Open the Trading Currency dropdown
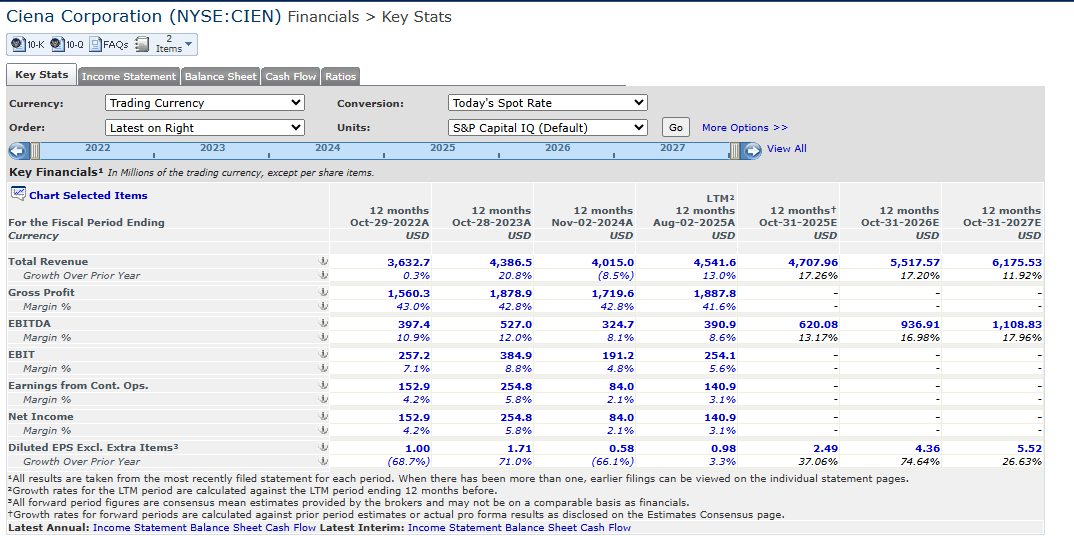Screen dimensions: 1074x536 click(x=204, y=103)
